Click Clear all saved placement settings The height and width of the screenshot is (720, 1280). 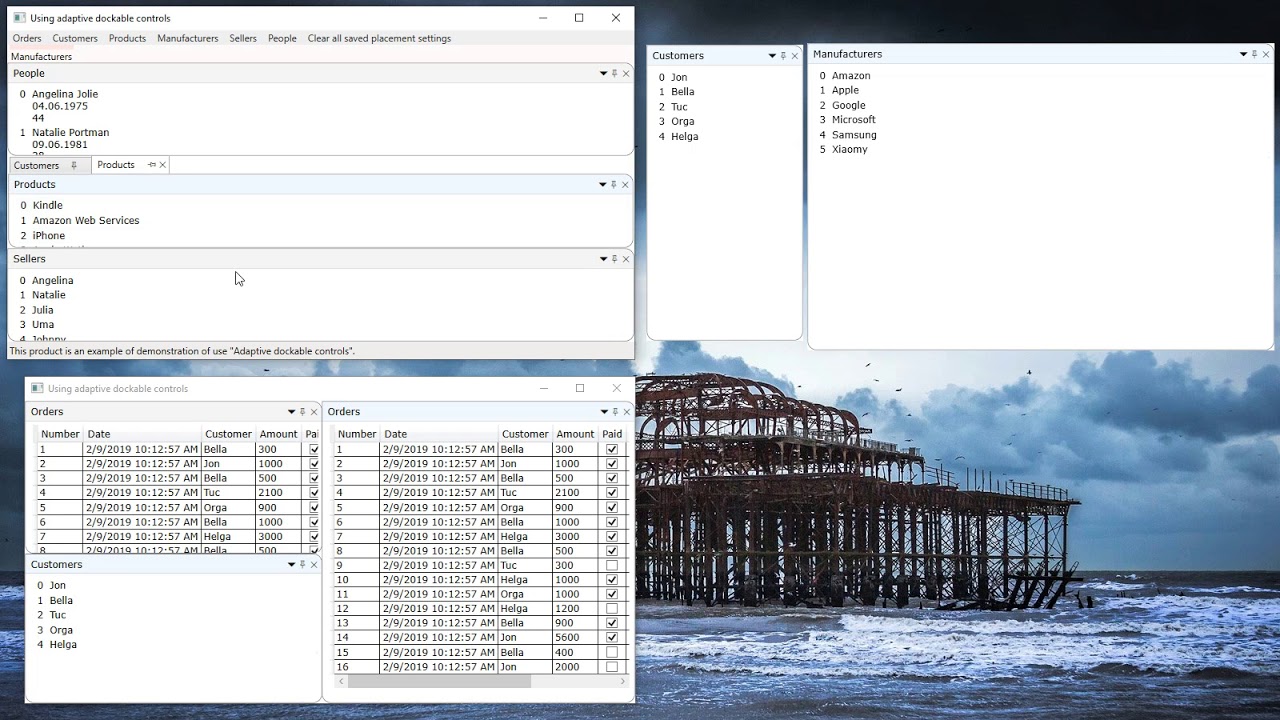379,38
